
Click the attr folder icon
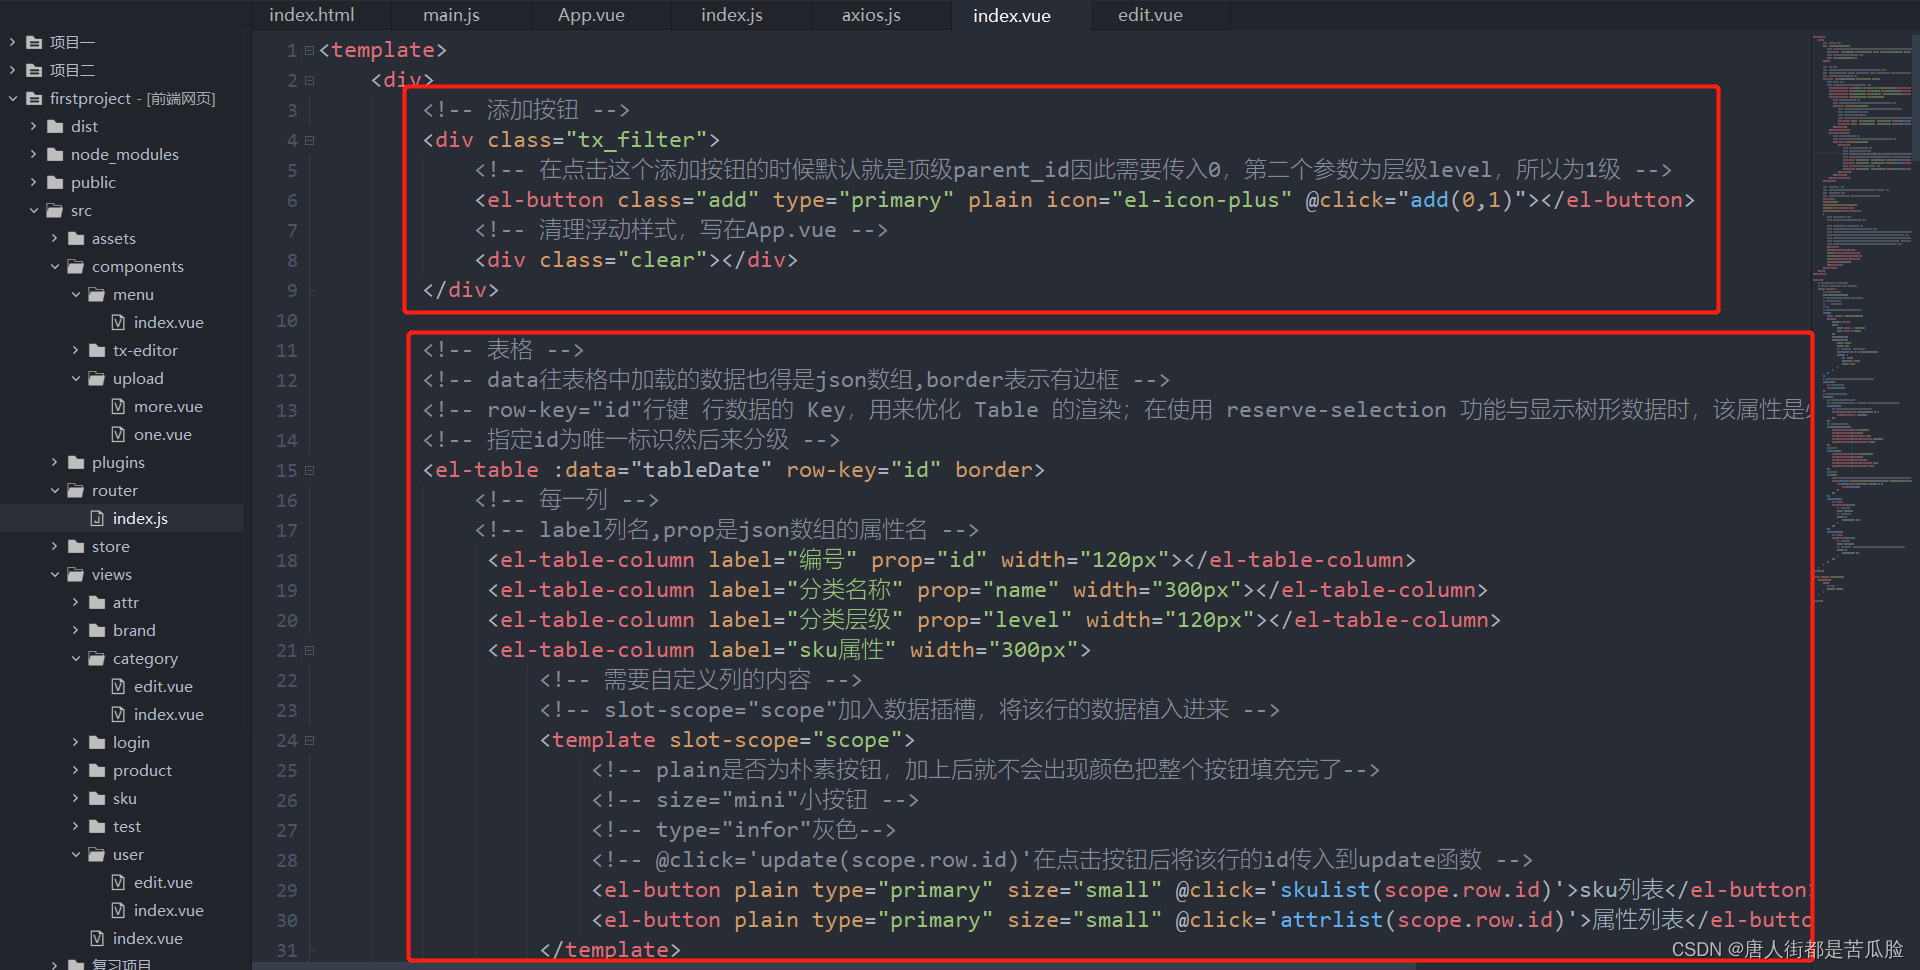point(97,602)
